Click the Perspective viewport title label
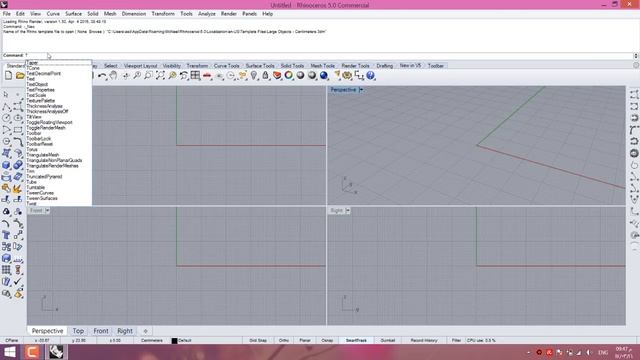 point(343,90)
